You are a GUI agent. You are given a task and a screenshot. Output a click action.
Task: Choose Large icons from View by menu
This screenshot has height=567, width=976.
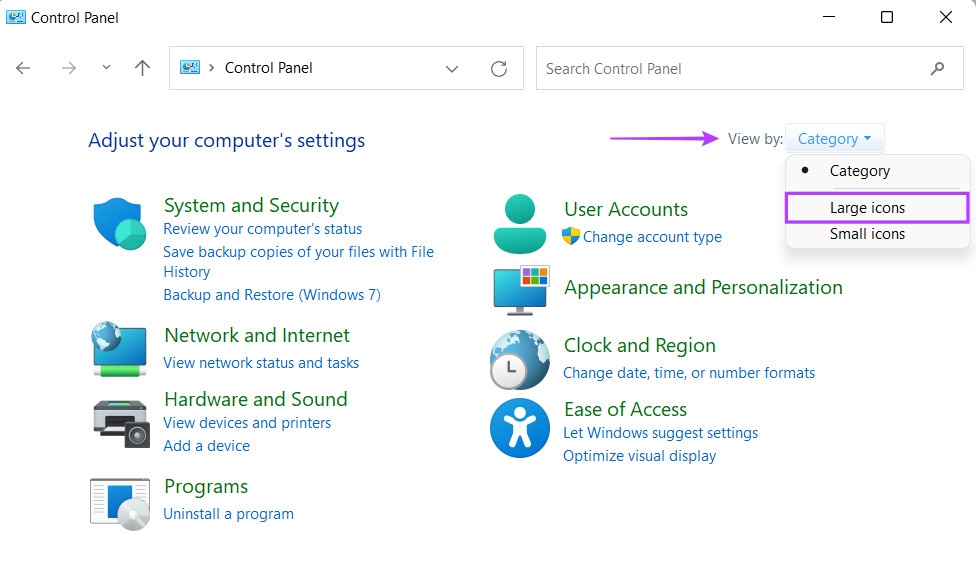(x=877, y=208)
